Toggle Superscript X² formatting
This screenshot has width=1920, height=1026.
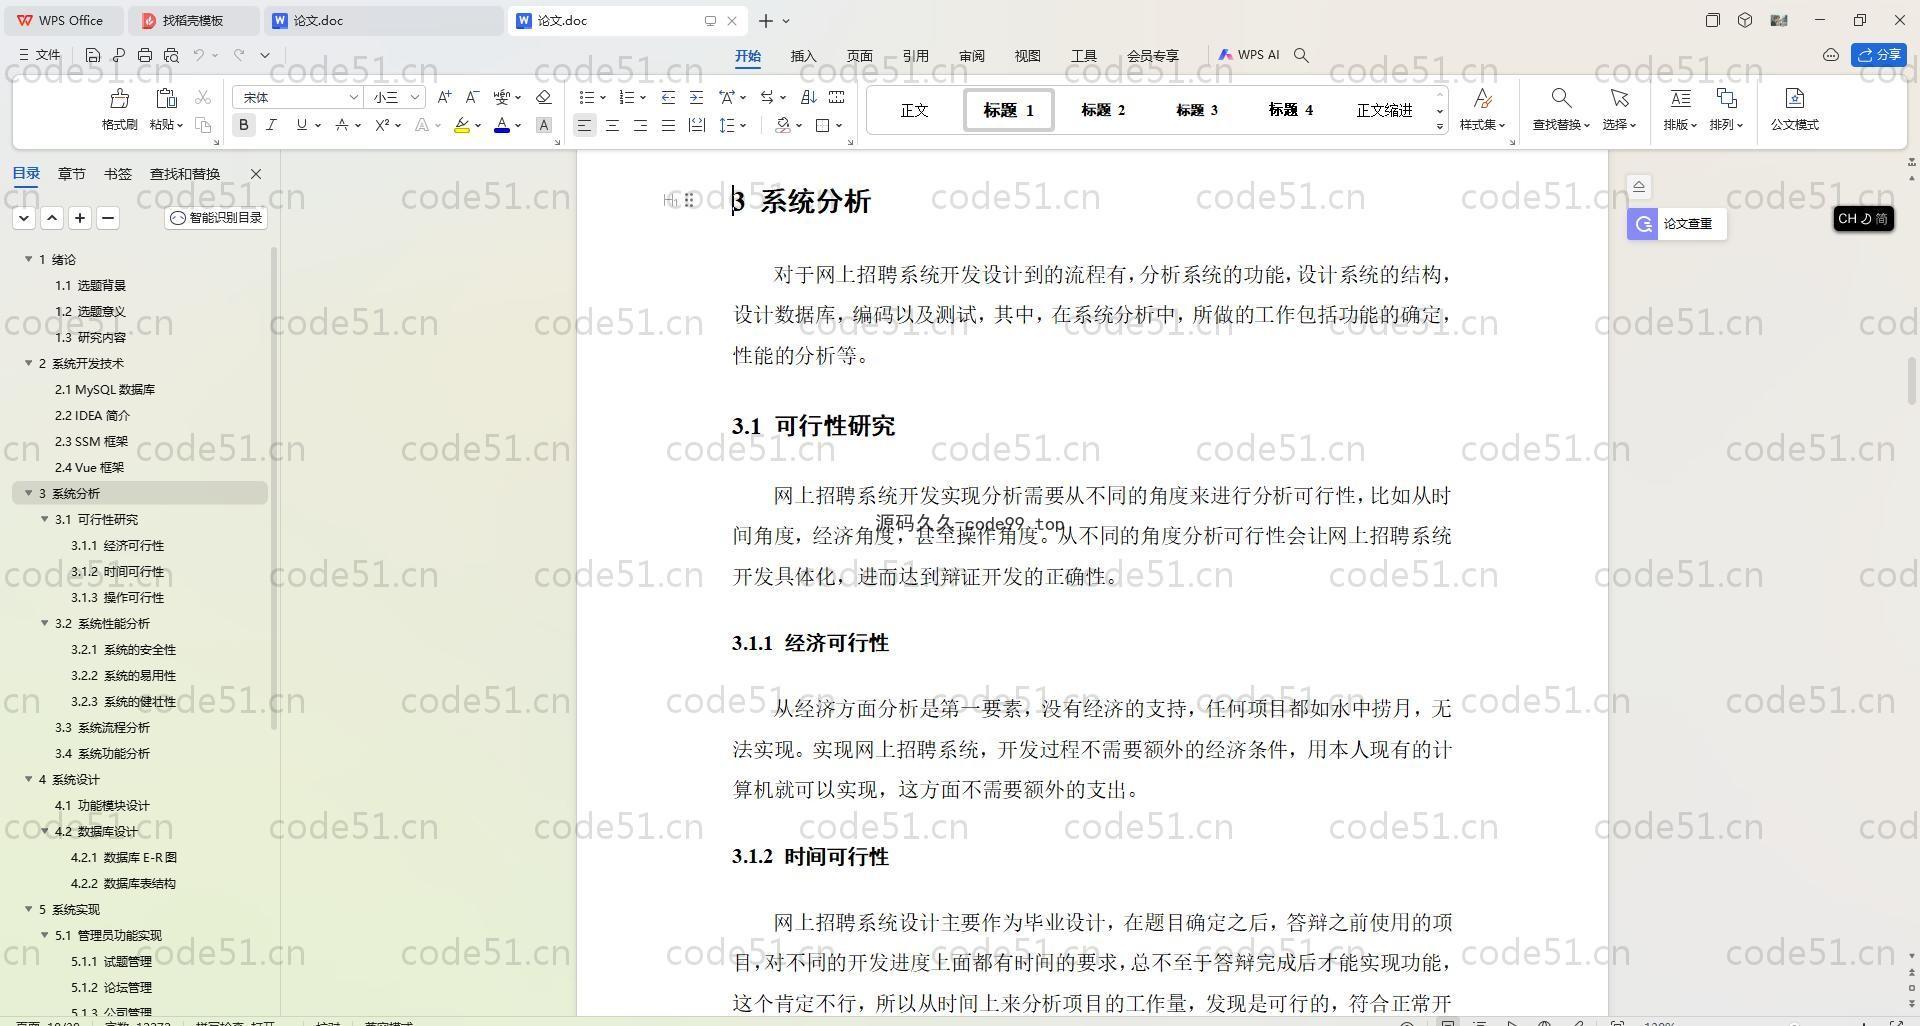point(382,125)
